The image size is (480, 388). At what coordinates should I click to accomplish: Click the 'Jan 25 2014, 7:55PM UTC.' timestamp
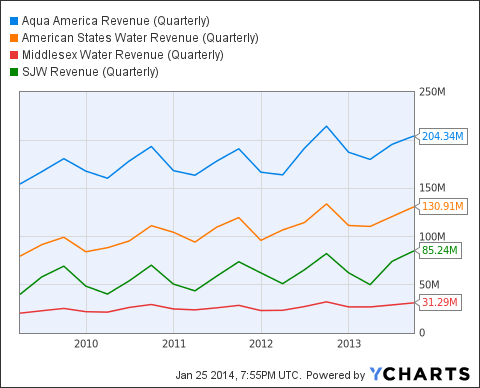pyautogui.click(x=238, y=375)
